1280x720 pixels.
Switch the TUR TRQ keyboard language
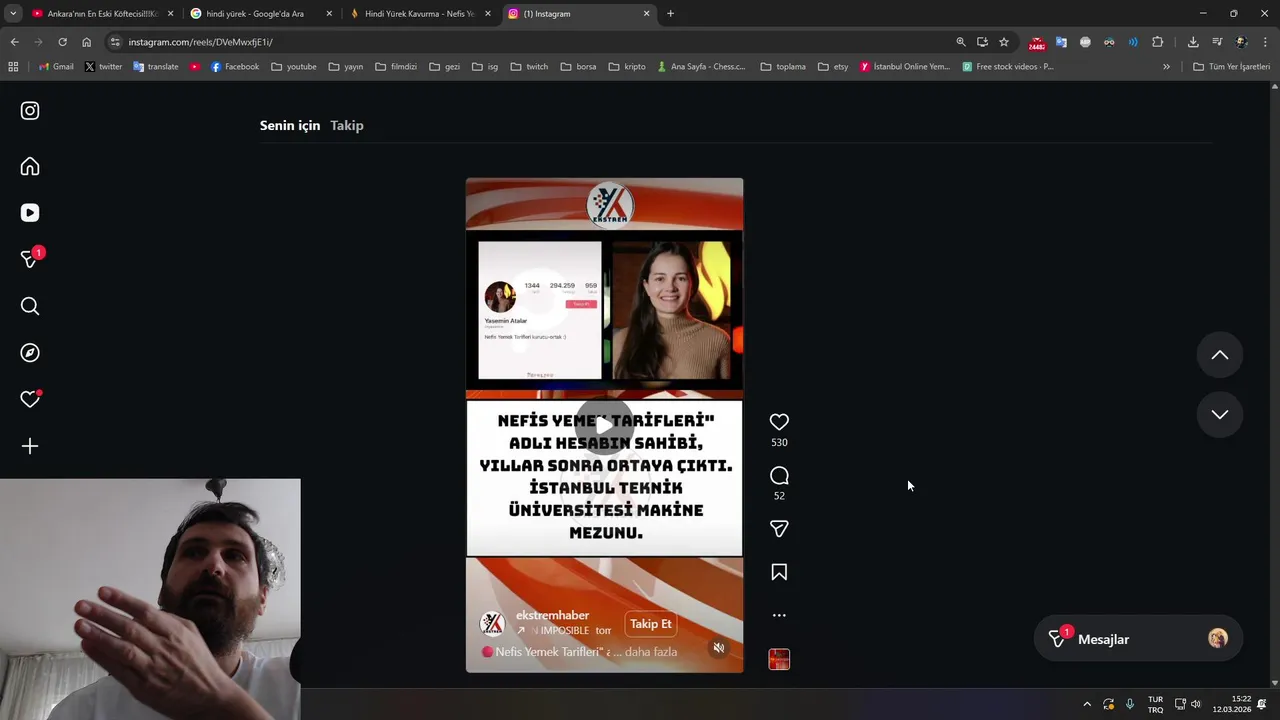[1155, 704]
